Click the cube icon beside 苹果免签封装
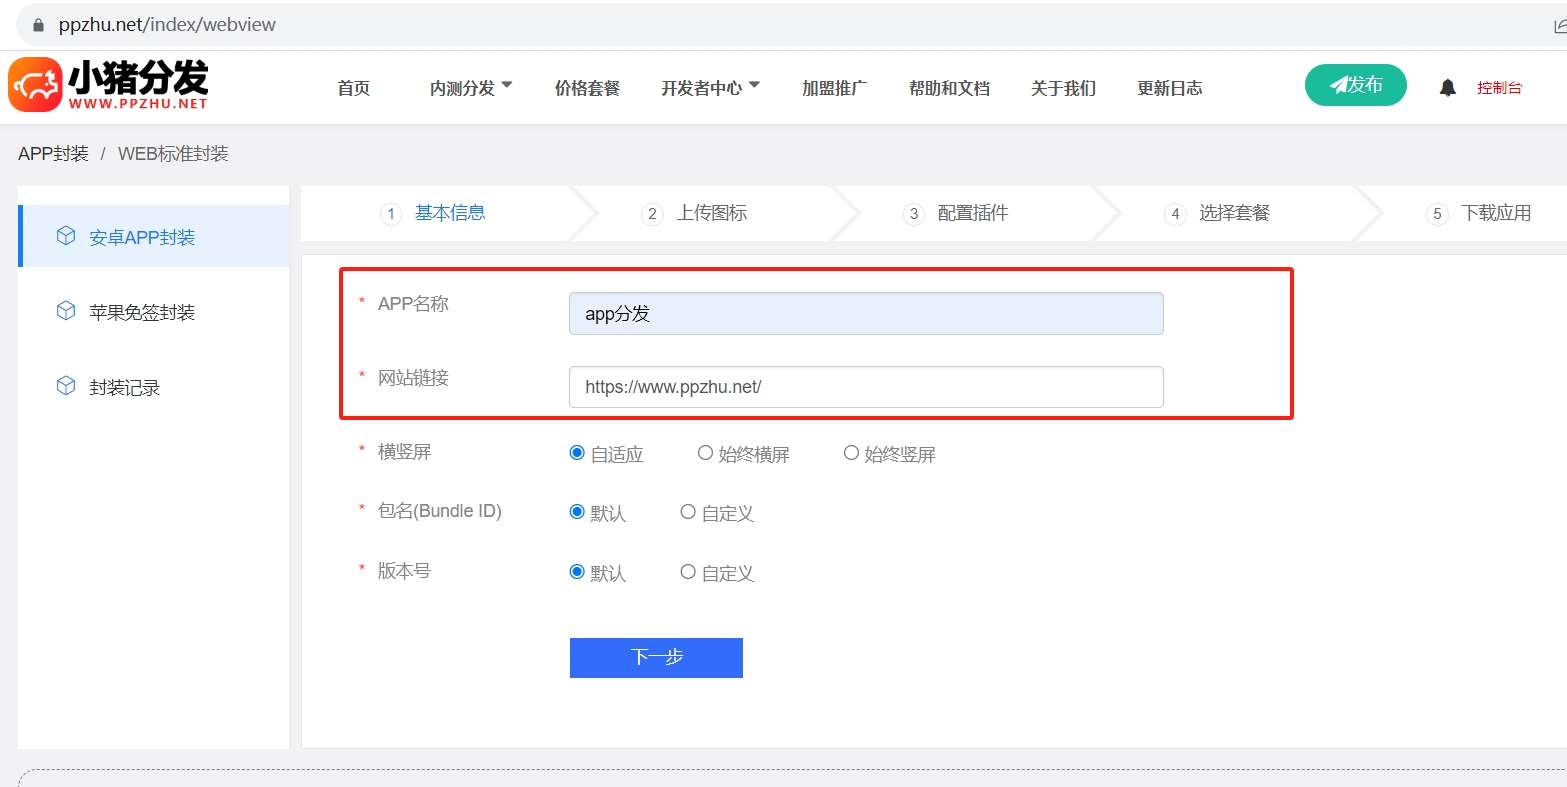This screenshot has width=1567, height=787. point(66,311)
